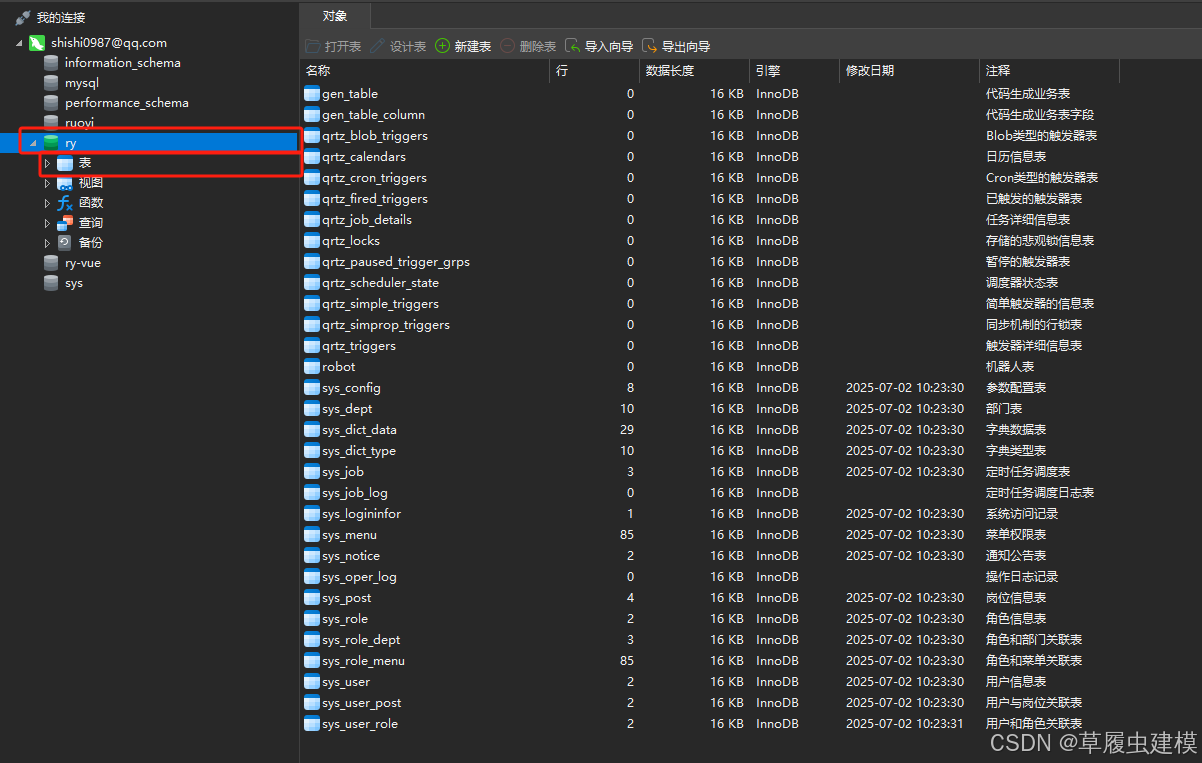Screen dimensions: 1202x763
Task: Select the ruoyi database in tree
Action: click(x=79, y=123)
